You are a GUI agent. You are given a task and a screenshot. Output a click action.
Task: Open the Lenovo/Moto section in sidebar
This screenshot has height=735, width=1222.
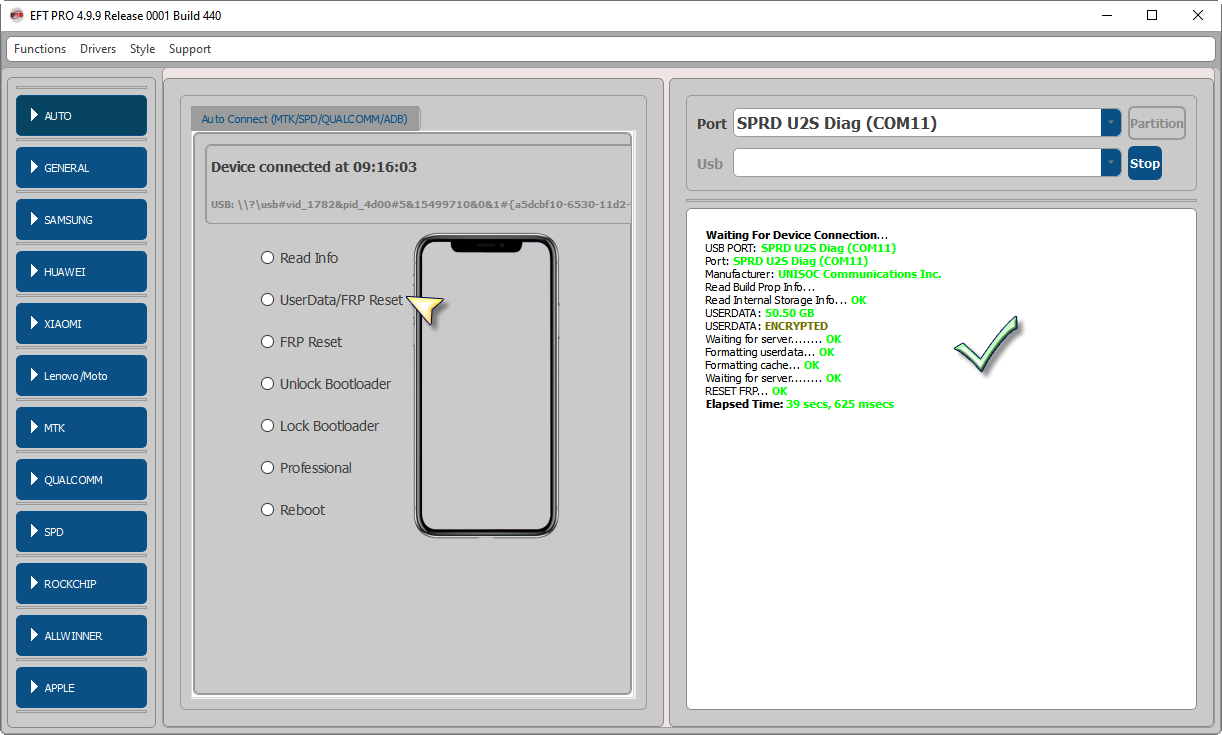coord(81,376)
